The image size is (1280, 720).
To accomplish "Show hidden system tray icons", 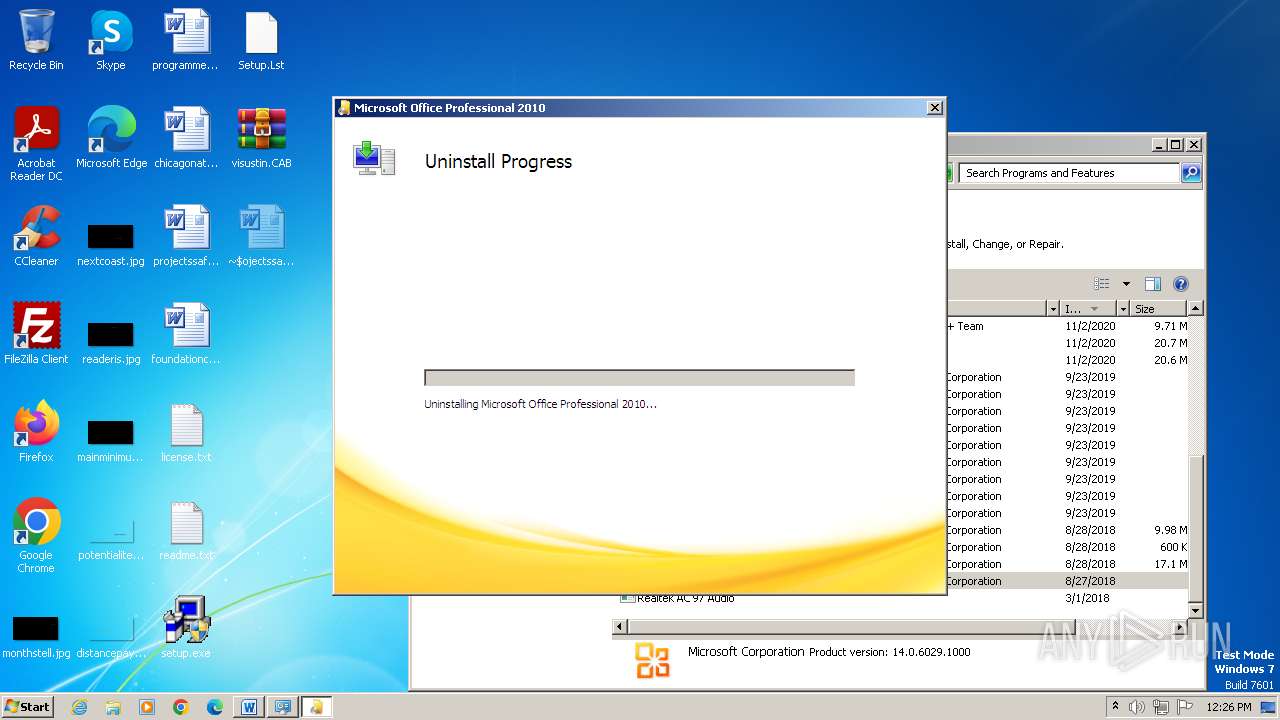I will (1115, 707).
